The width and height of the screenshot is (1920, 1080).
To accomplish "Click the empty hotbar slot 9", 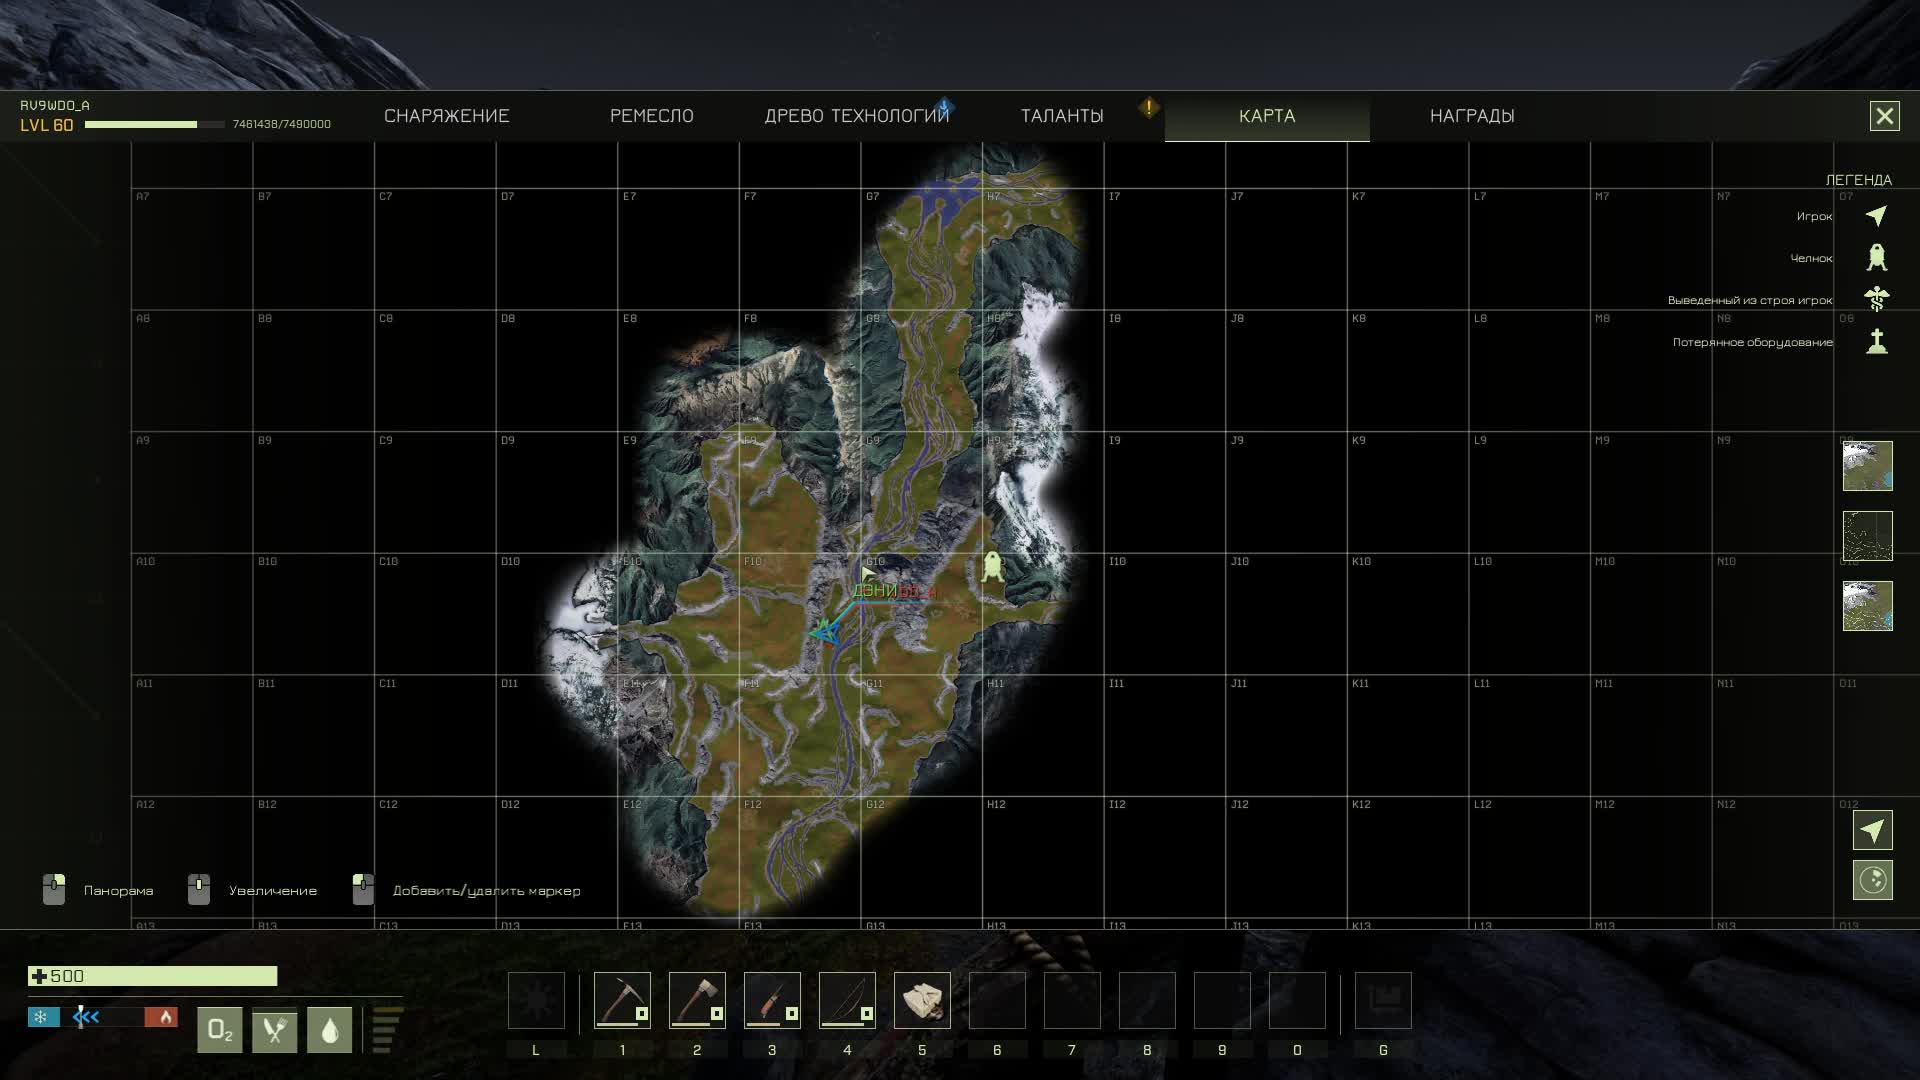I will [x=1222, y=1000].
